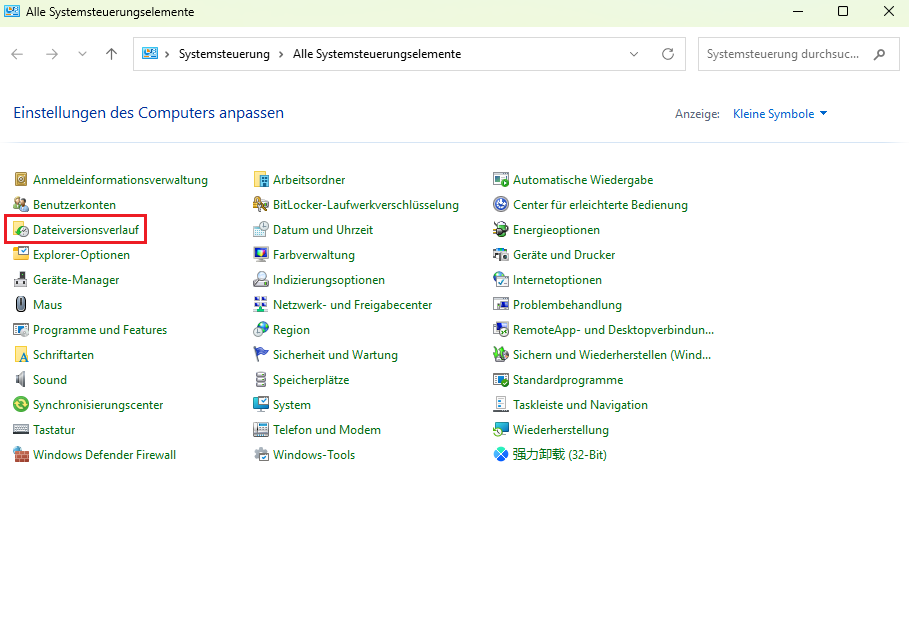Click the Systemsteuerung search field
Viewport: 909px width, 627px height.
point(783,54)
